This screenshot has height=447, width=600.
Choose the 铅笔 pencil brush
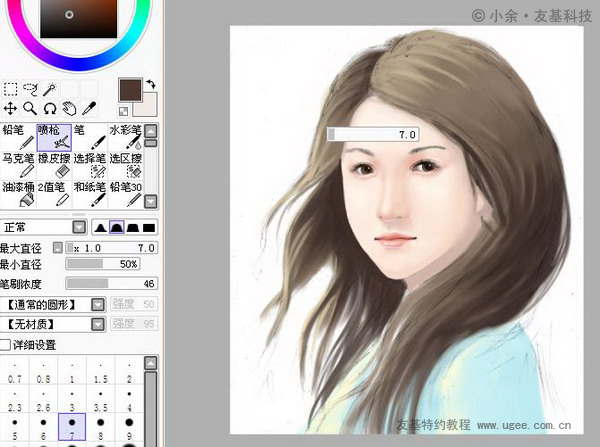[18, 137]
